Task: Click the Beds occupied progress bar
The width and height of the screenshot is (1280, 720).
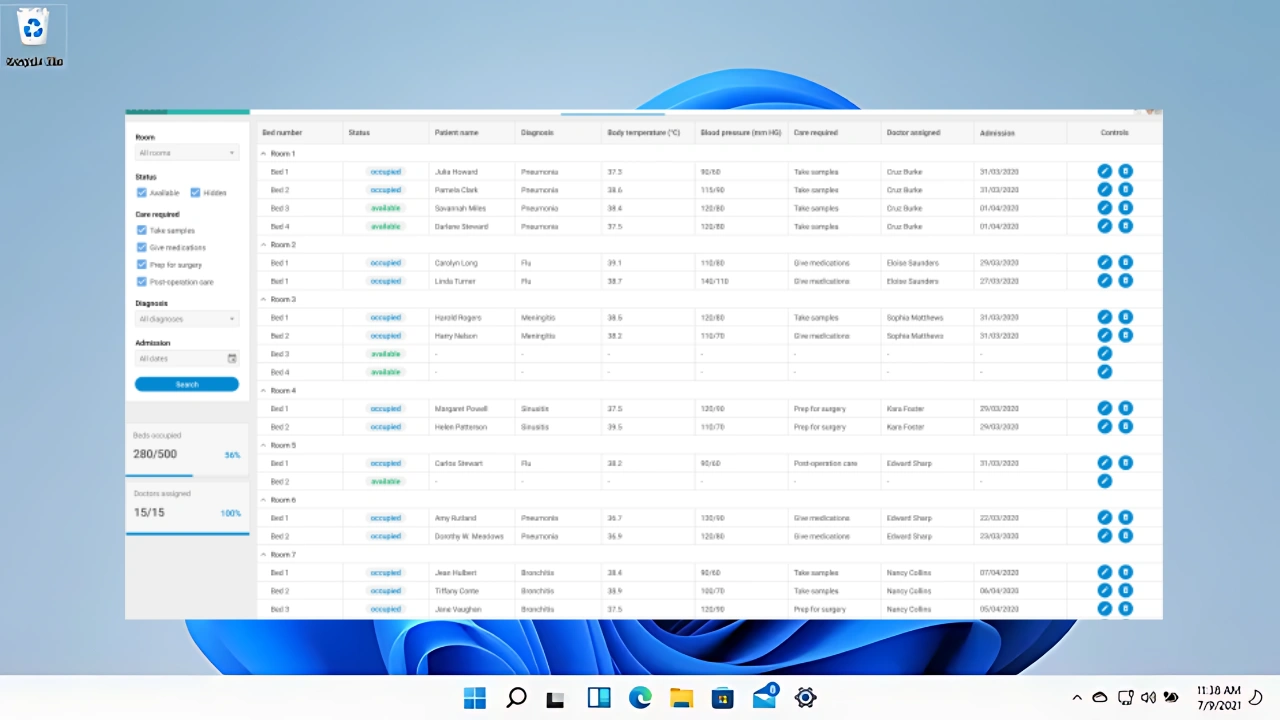Action: [187, 476]
